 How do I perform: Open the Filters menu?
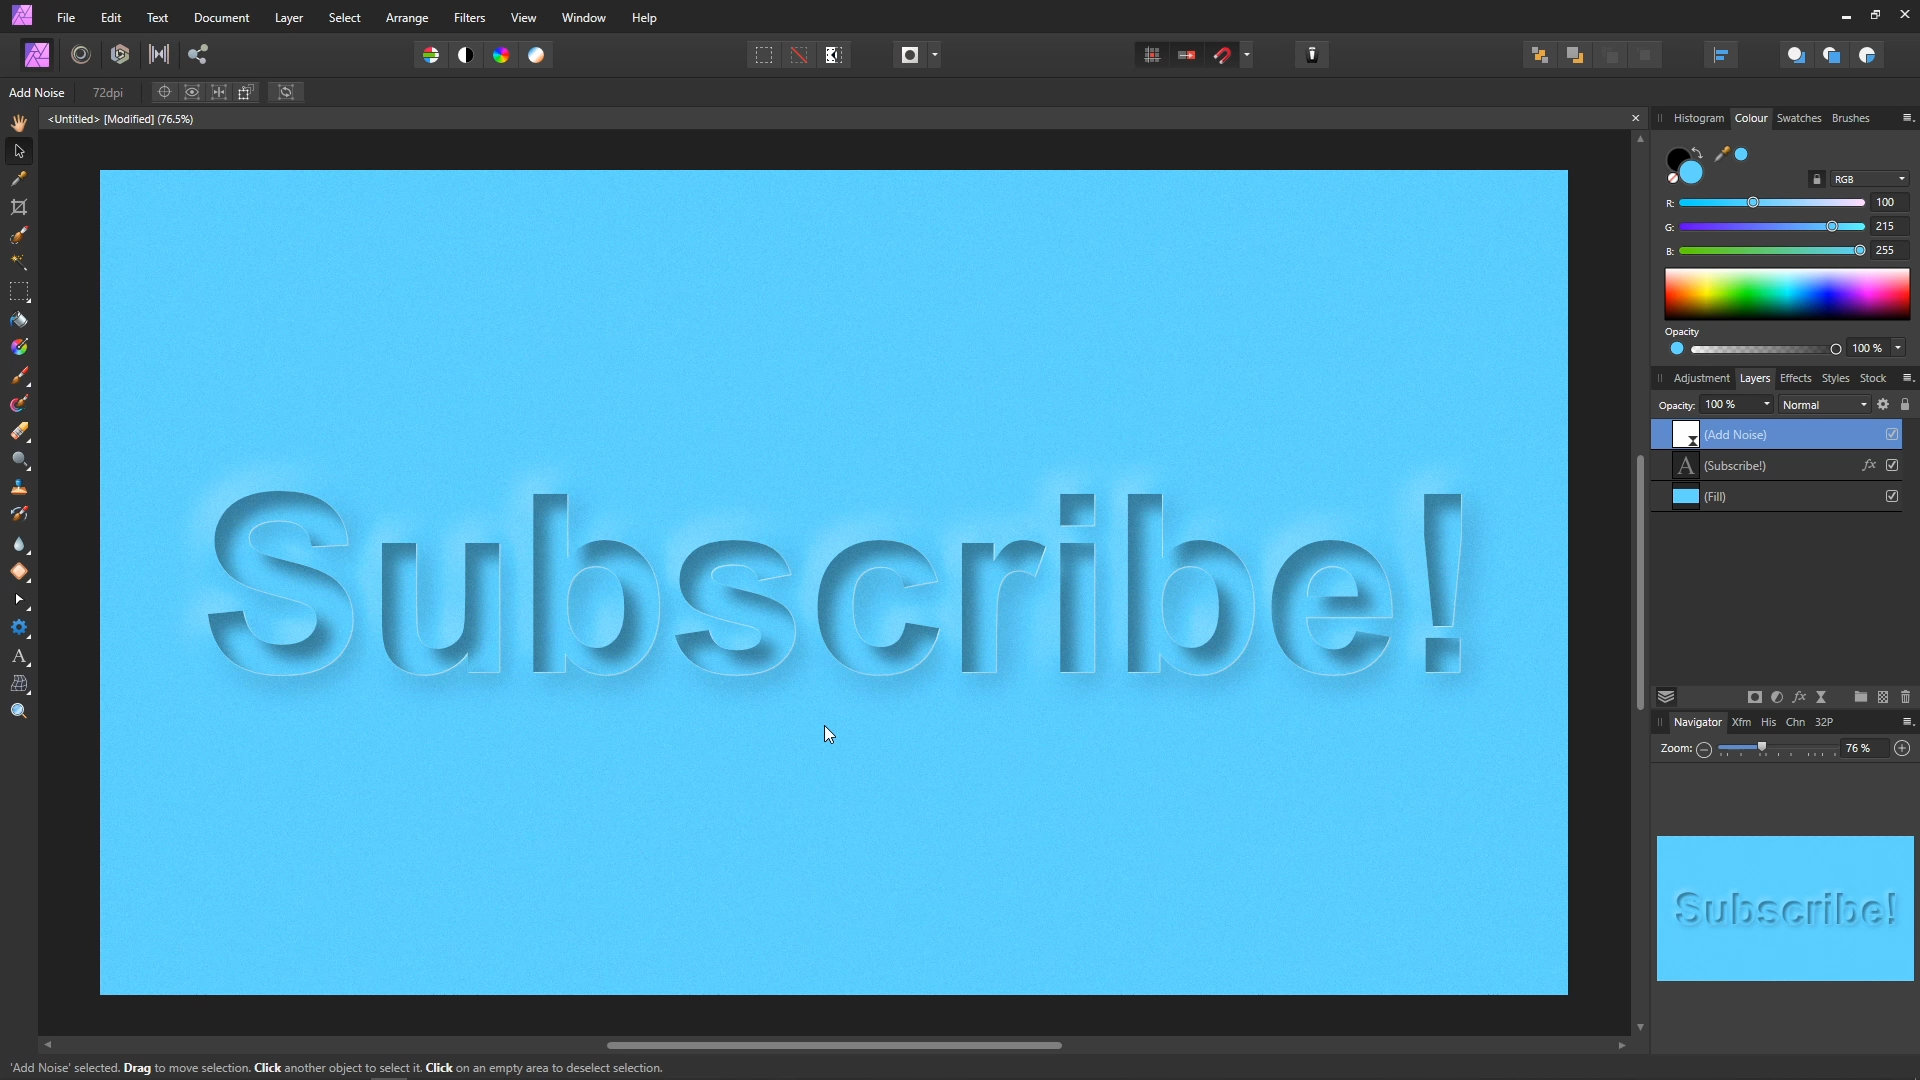(469, 18)
